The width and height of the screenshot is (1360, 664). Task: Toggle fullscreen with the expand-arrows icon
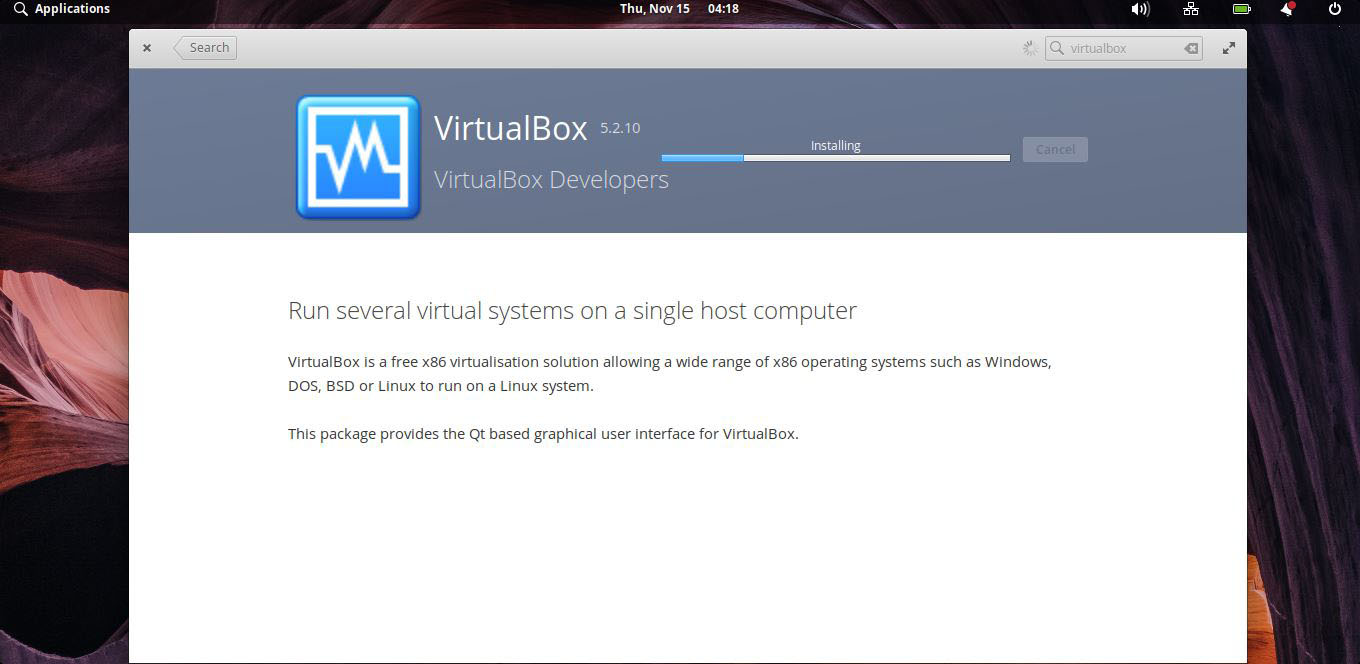click(x=1228, y=47)
